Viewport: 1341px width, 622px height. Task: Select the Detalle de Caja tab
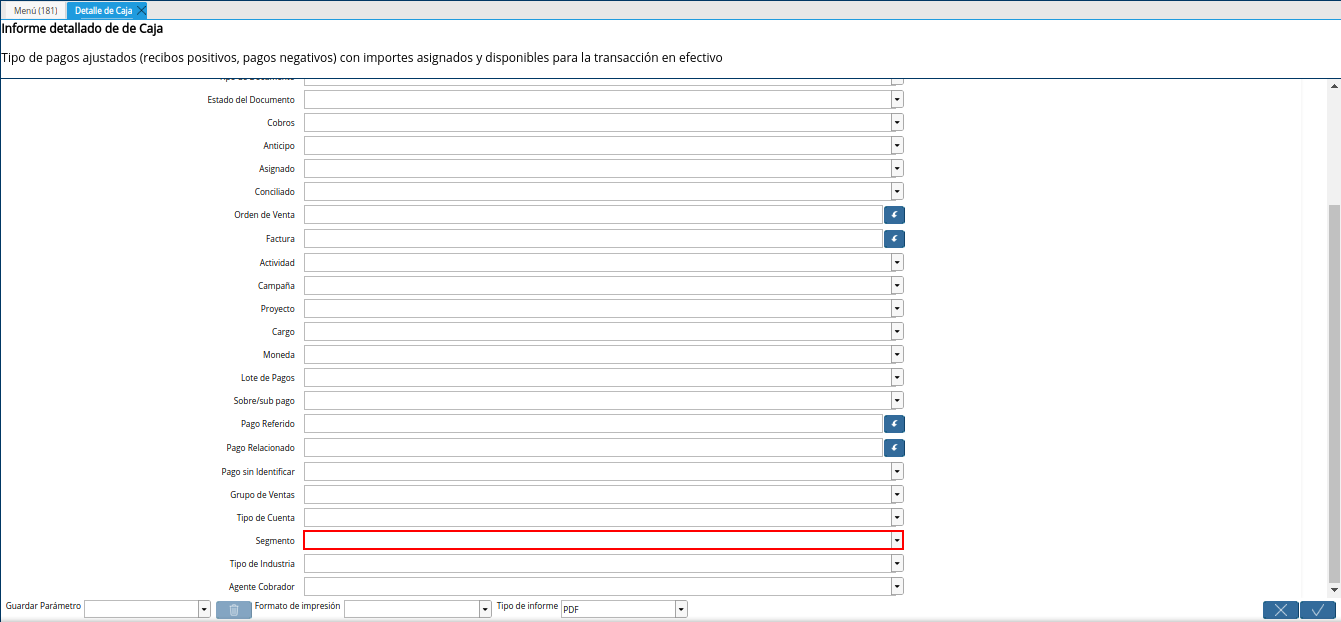pyautogui.click(x=100, y=10)
